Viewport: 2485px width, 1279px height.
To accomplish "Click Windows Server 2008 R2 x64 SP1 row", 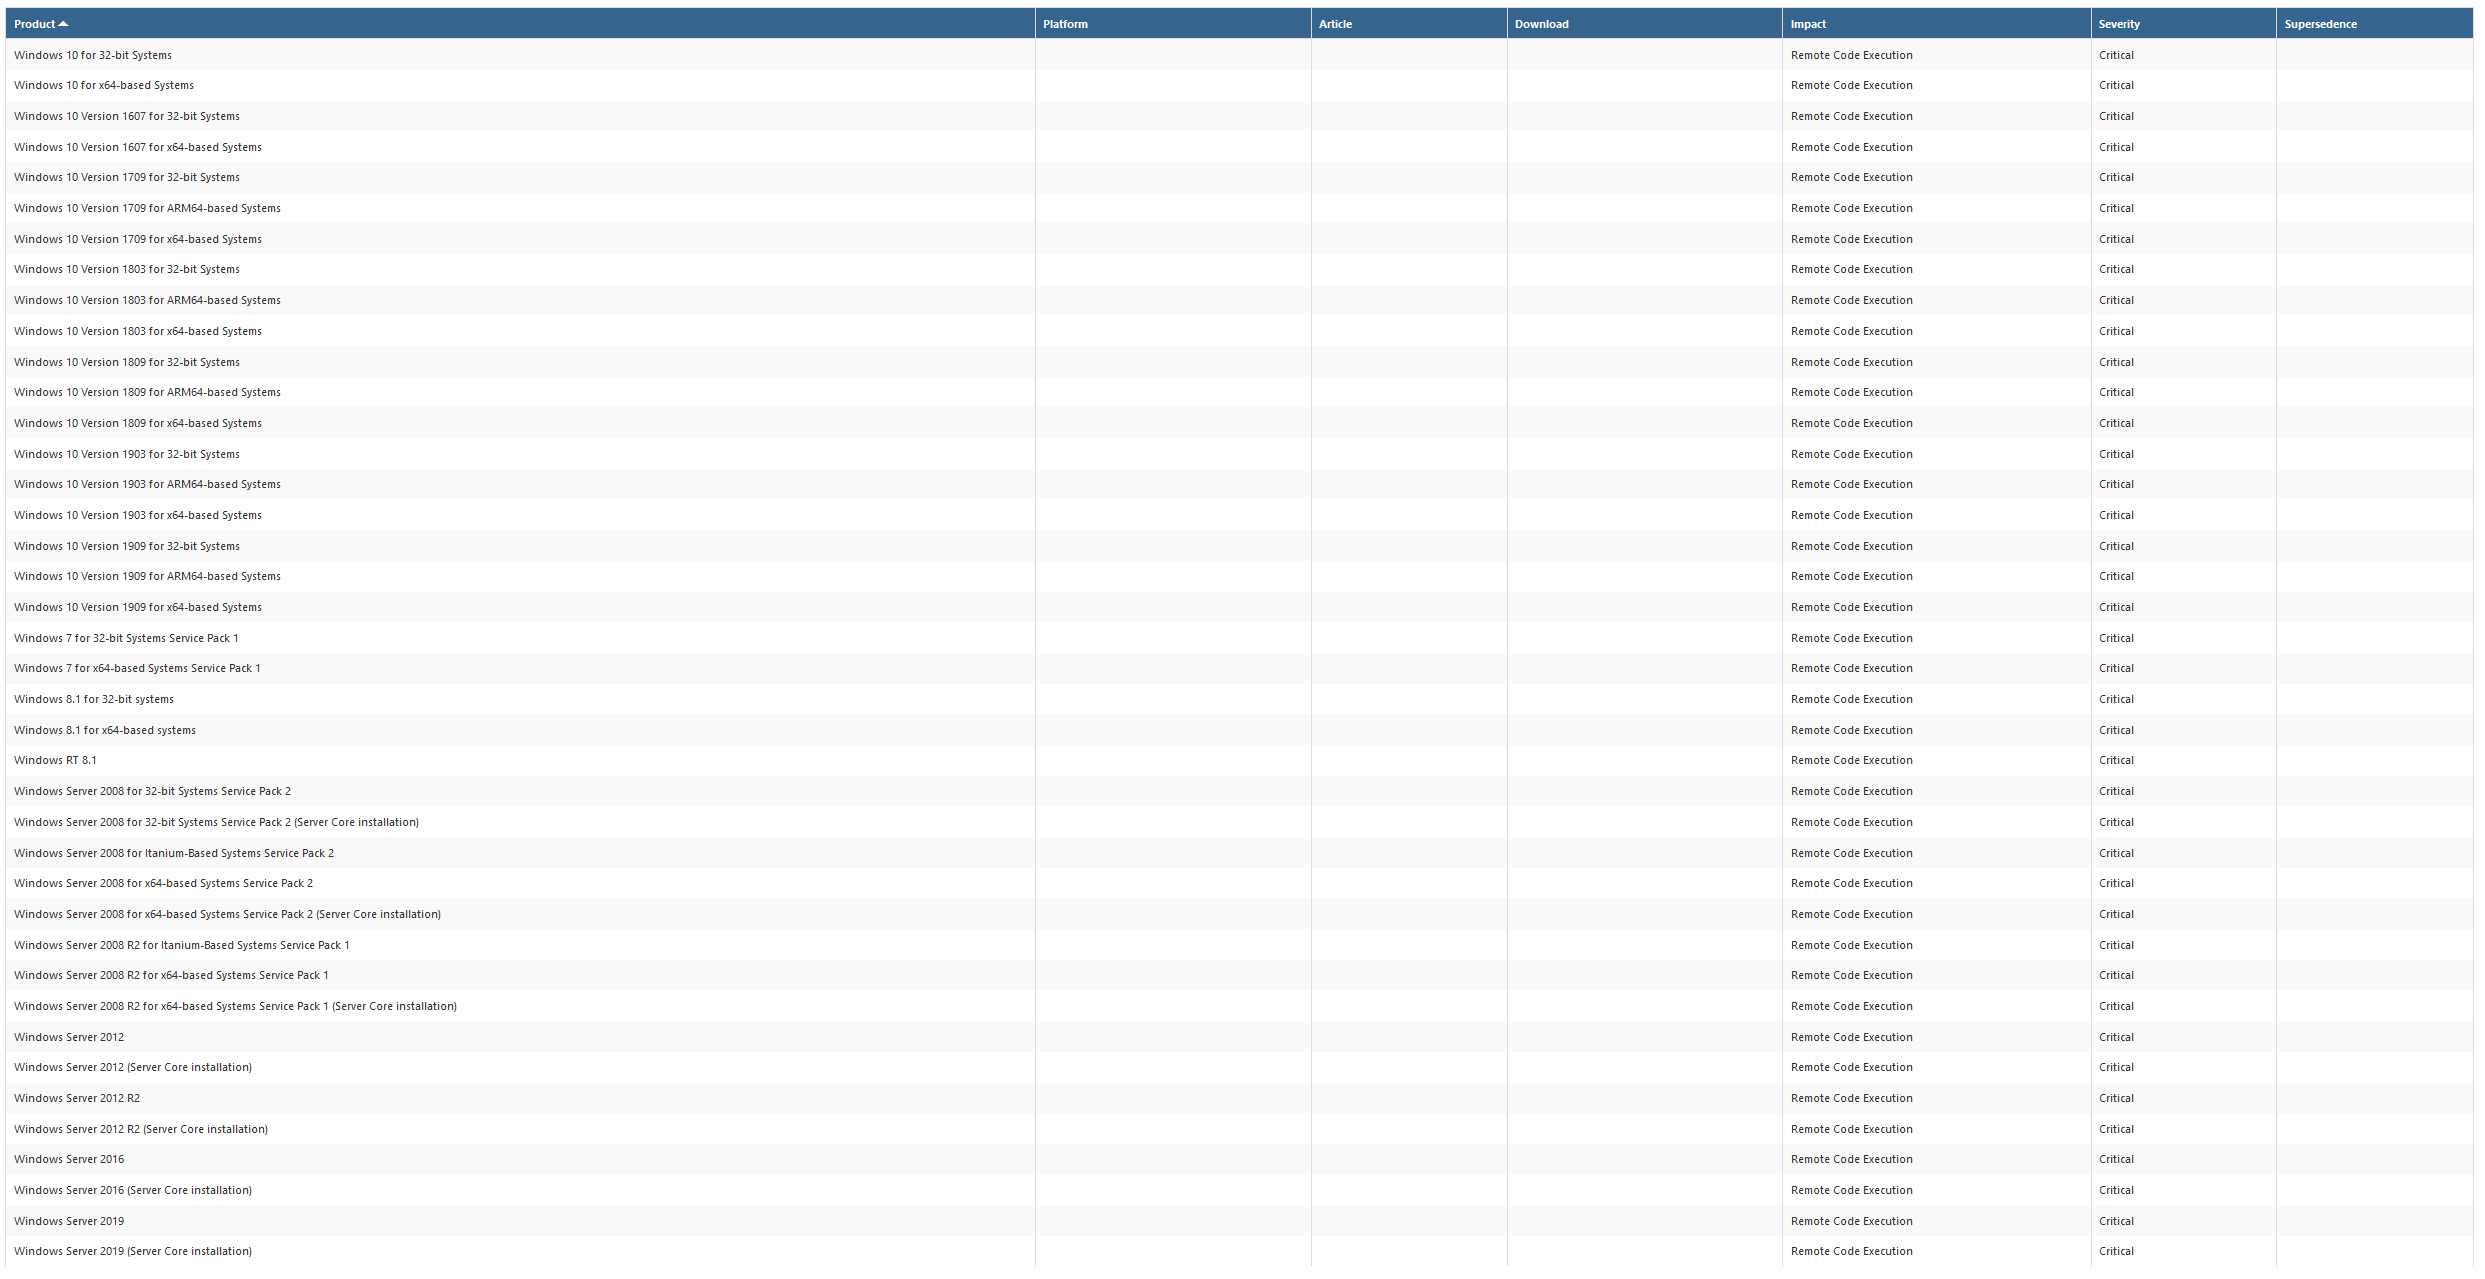I will [x=171, y=975].
